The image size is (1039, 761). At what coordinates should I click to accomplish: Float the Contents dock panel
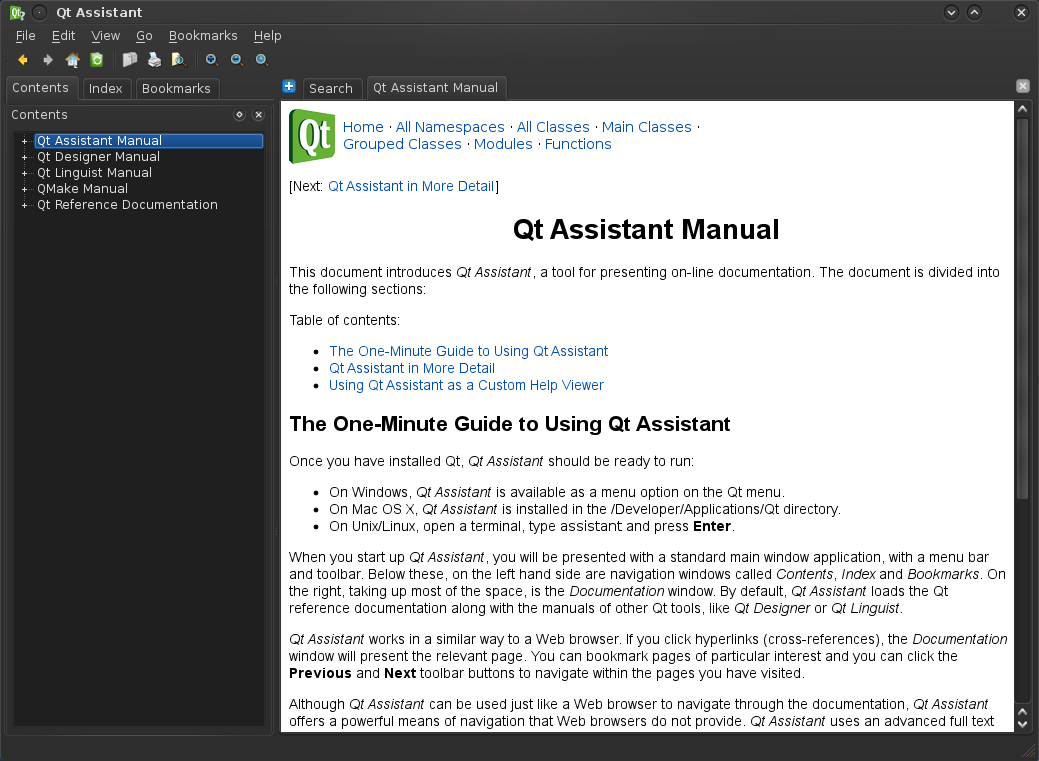tap(240, 115)
